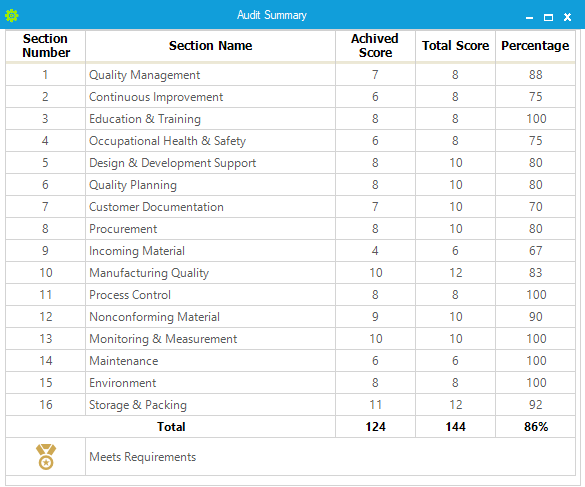Click percentage 83 for Manufacturing Quality

pyautogui.click(x=535, y=273)
